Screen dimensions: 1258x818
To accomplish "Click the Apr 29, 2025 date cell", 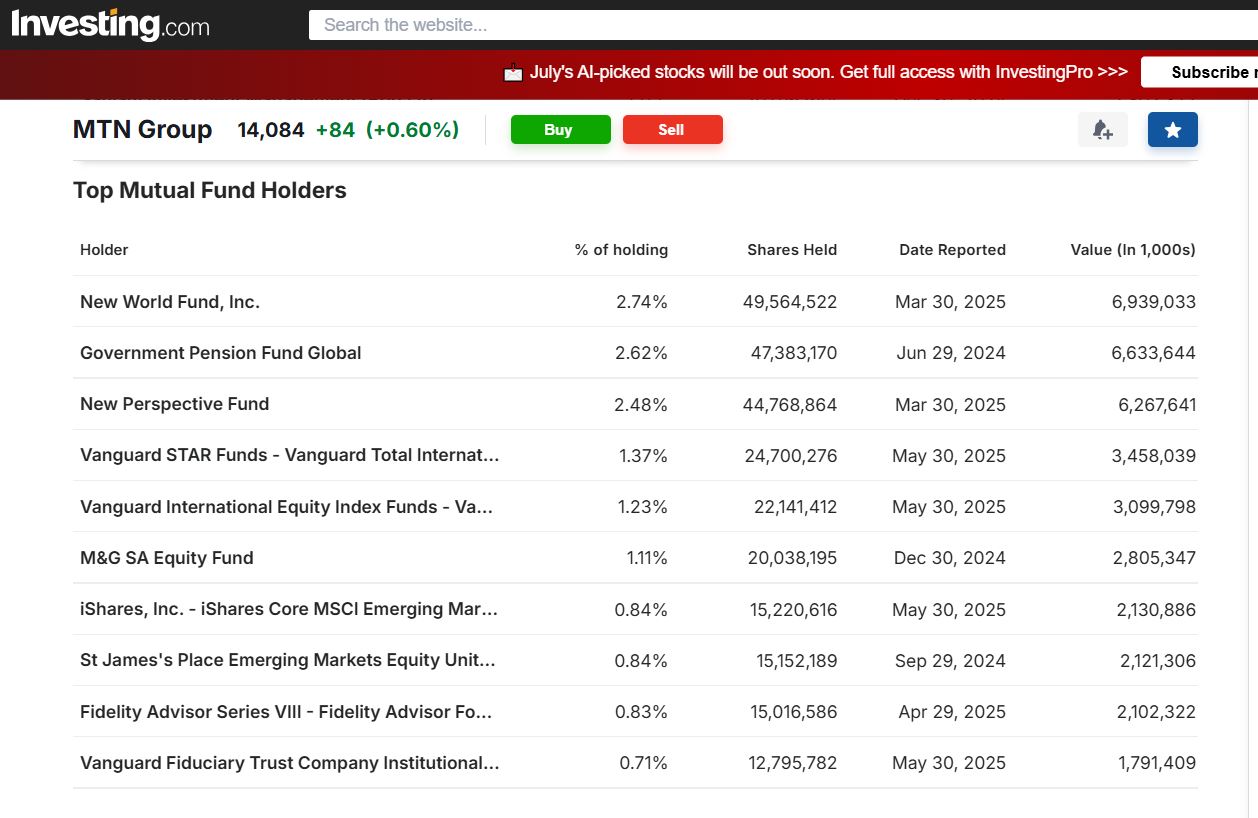I will click(x=952, y=712).
